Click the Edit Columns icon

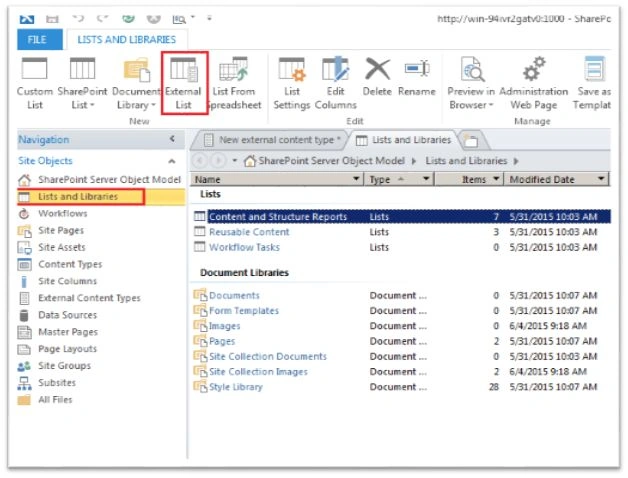tap(335, 83)
